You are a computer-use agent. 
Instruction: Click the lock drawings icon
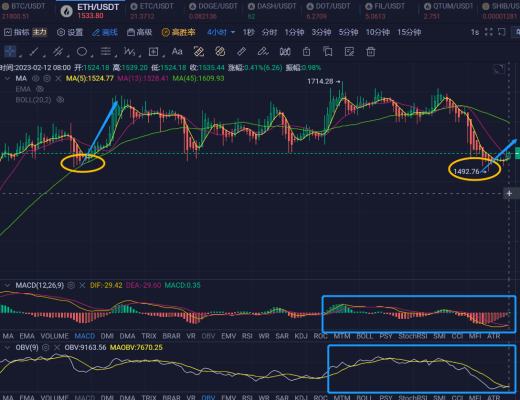[x=306, y=52]
